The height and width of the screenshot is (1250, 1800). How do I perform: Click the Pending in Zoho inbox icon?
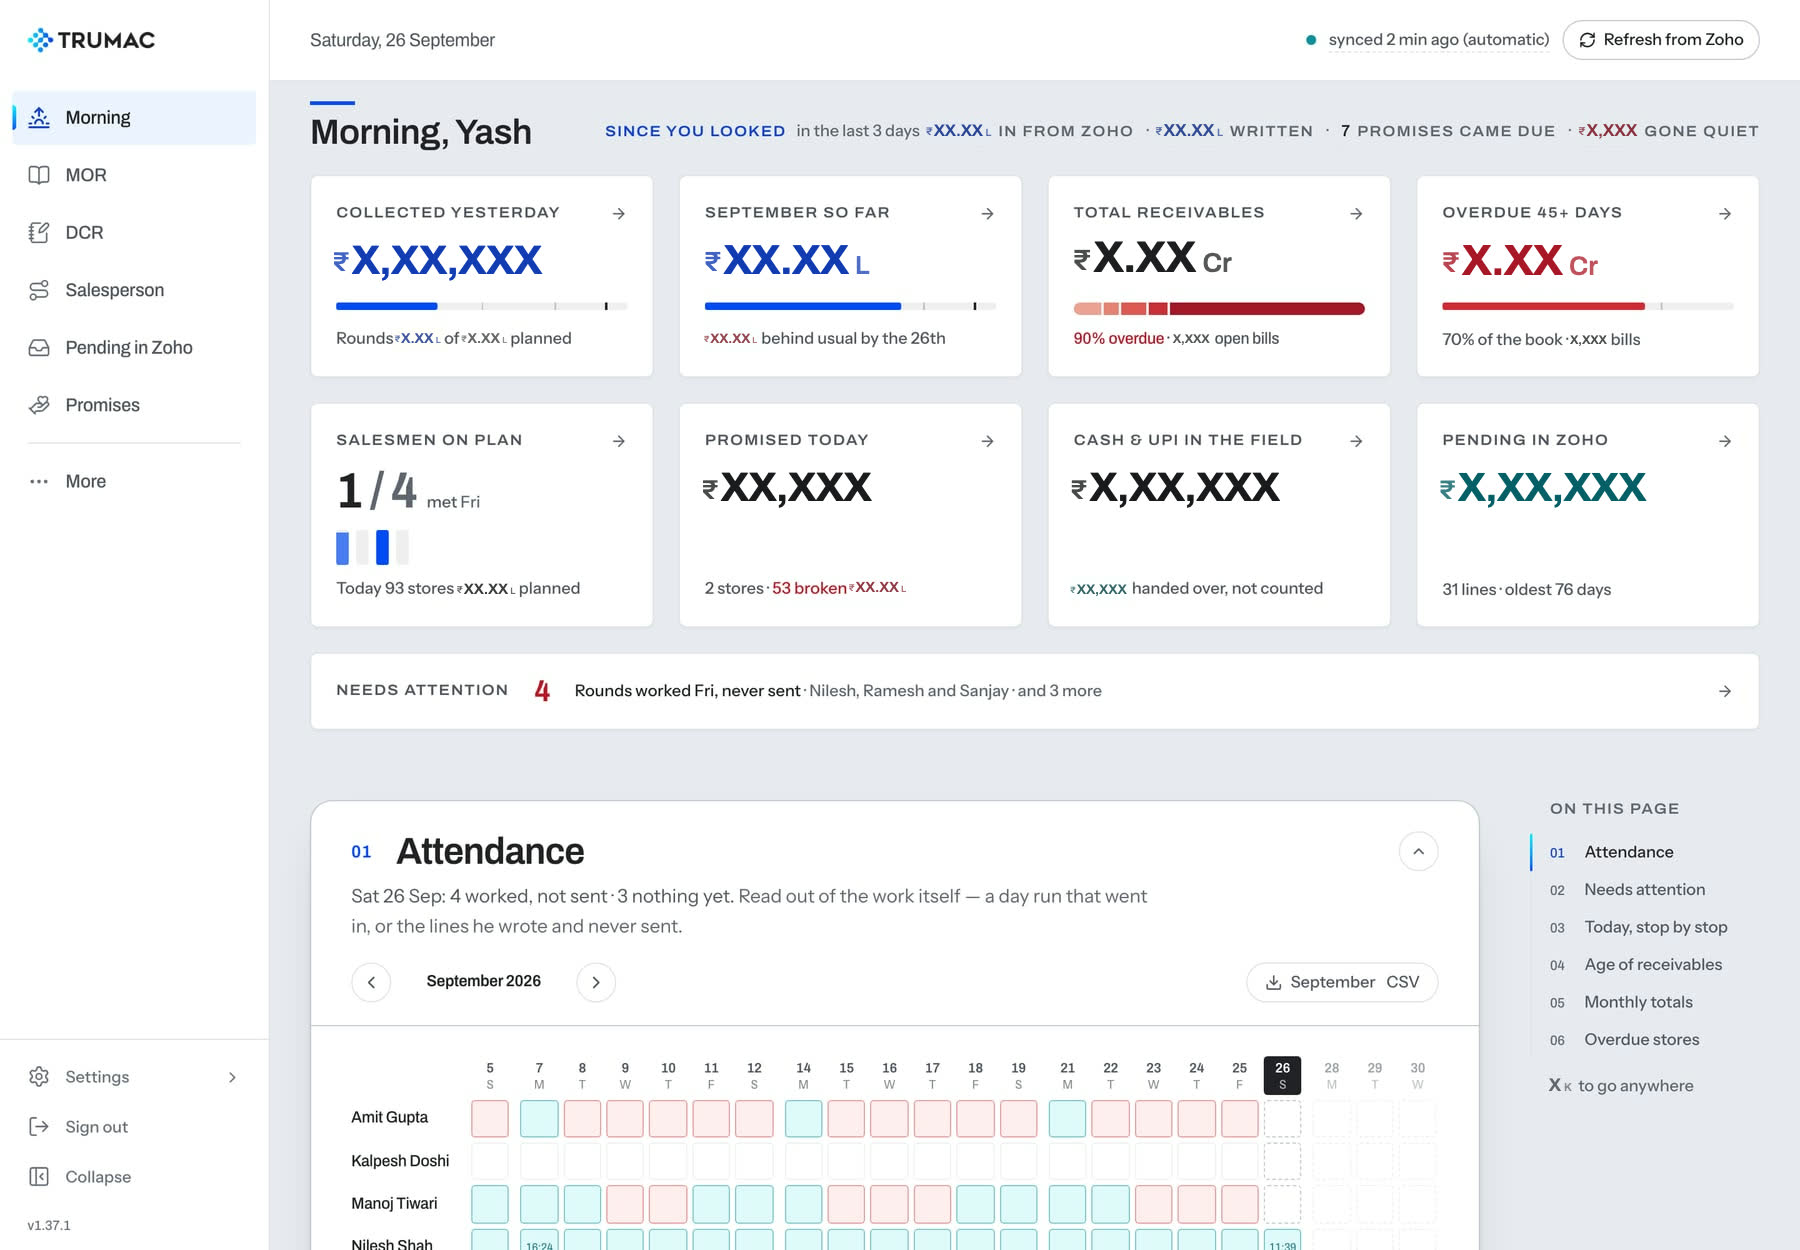(39, 347)
